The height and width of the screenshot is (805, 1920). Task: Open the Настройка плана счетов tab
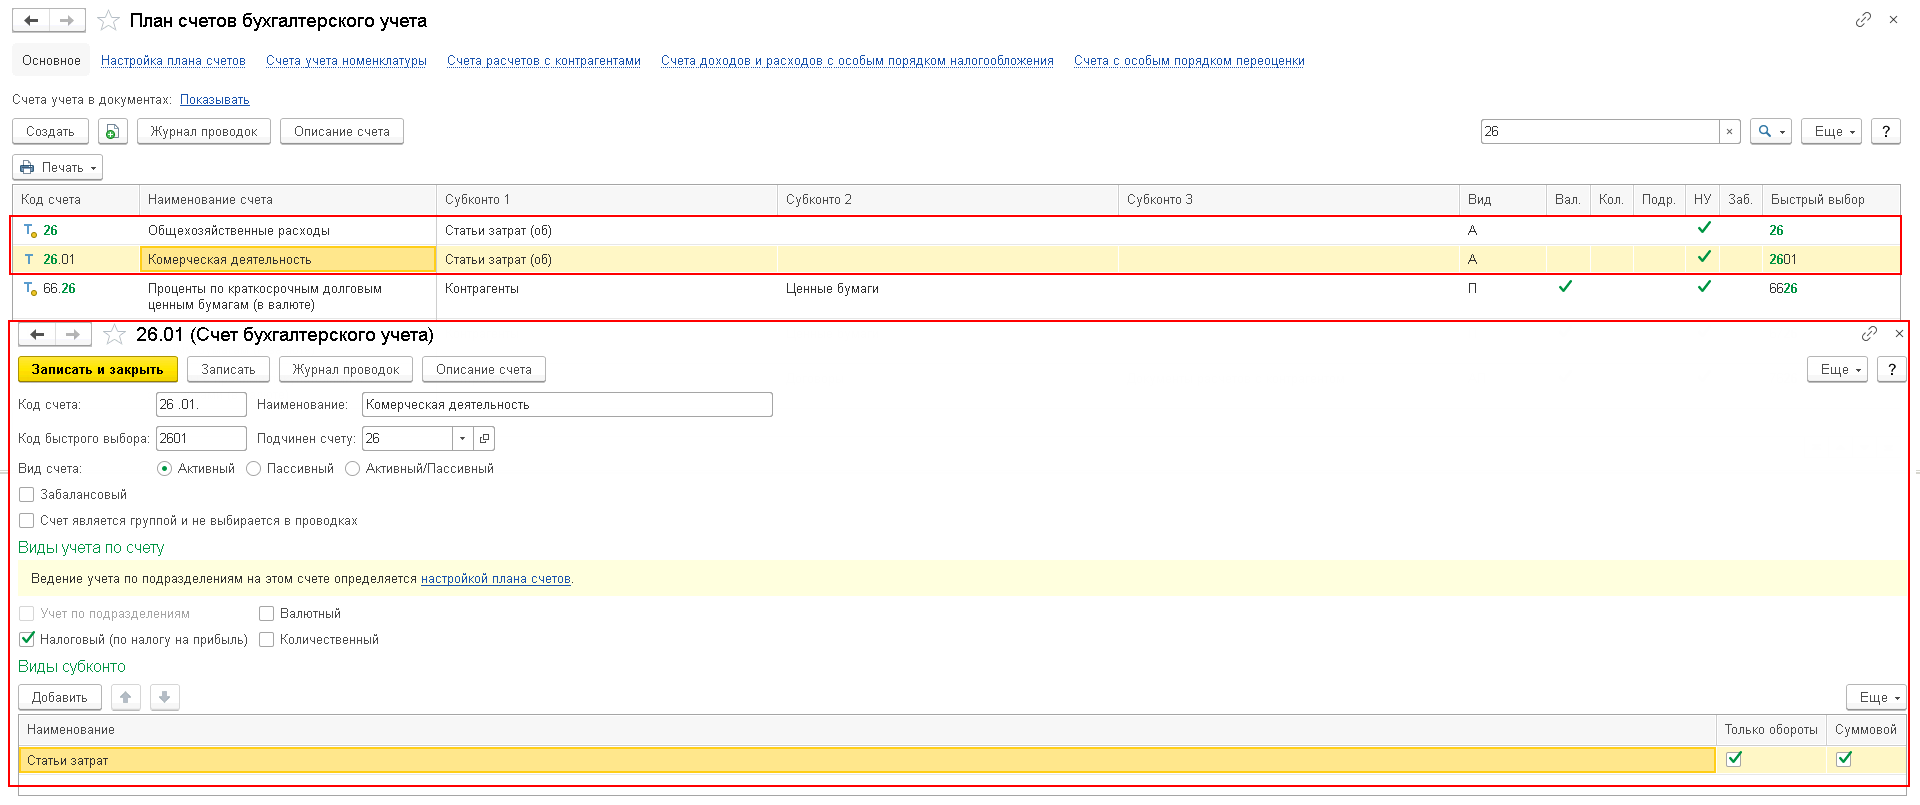[x=173, y=61]
